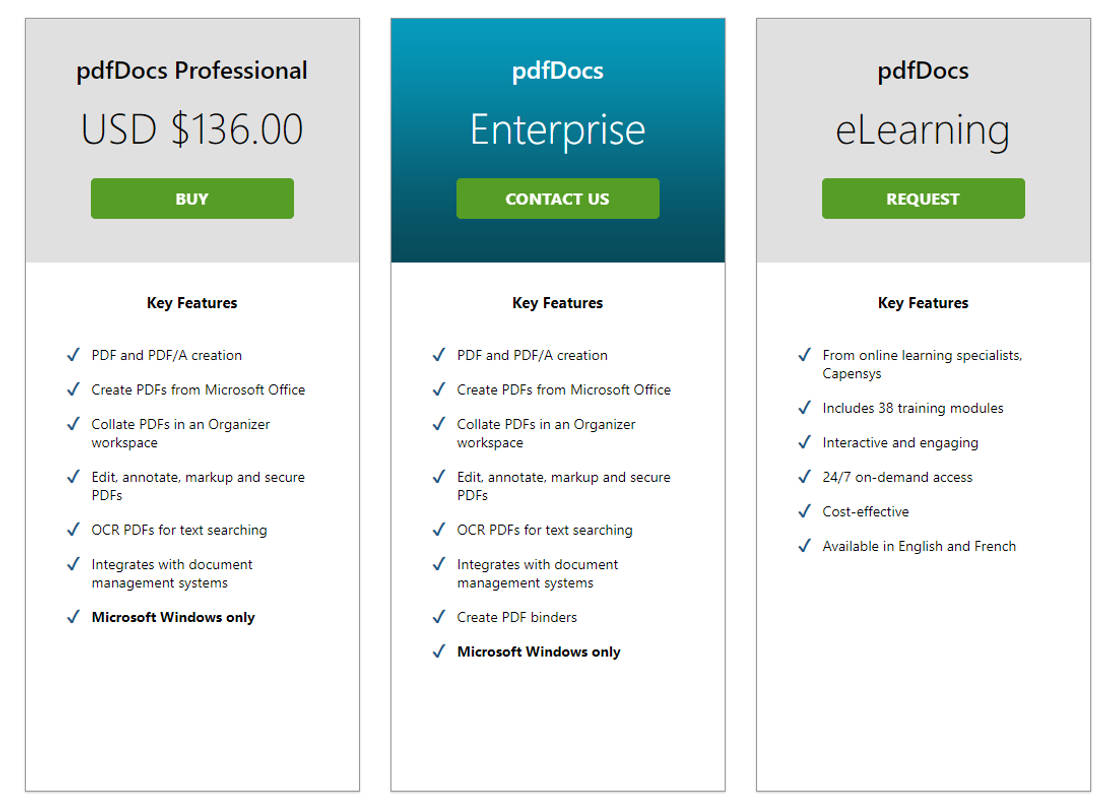Screen dimensions: 1108x801
Task: Click the checkmark beside Includes 38 training modules
Action: pyautogui.click(x=804, y=408)
